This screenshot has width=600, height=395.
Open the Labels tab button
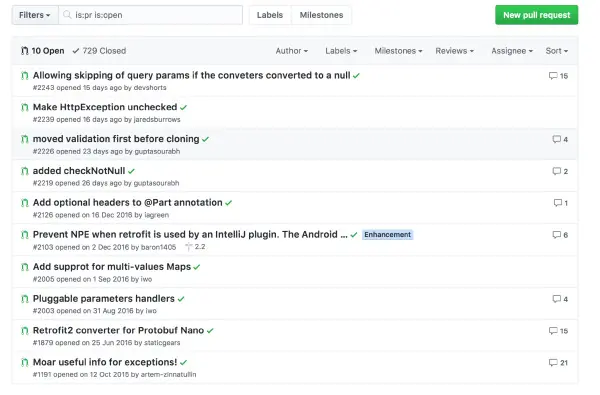coord(270,15)
